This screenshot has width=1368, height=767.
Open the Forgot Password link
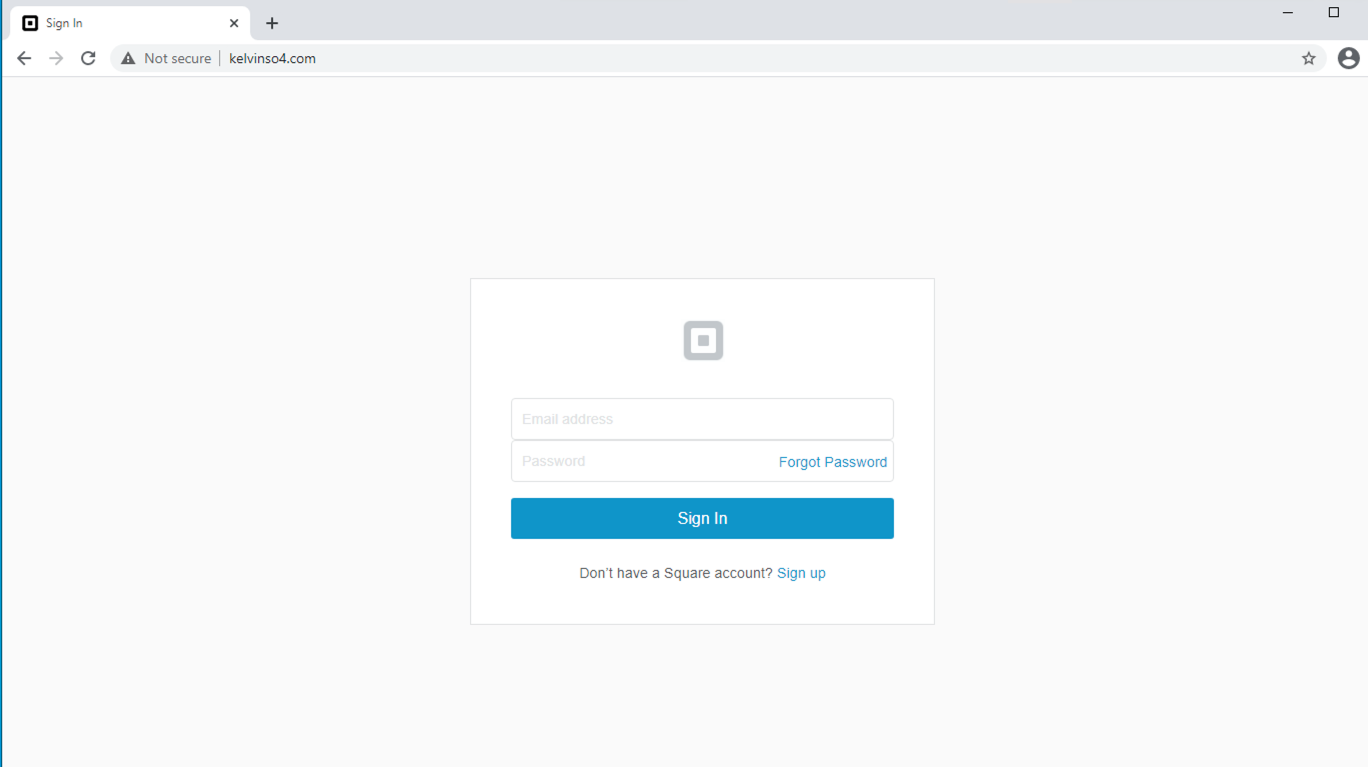(833, 462)
